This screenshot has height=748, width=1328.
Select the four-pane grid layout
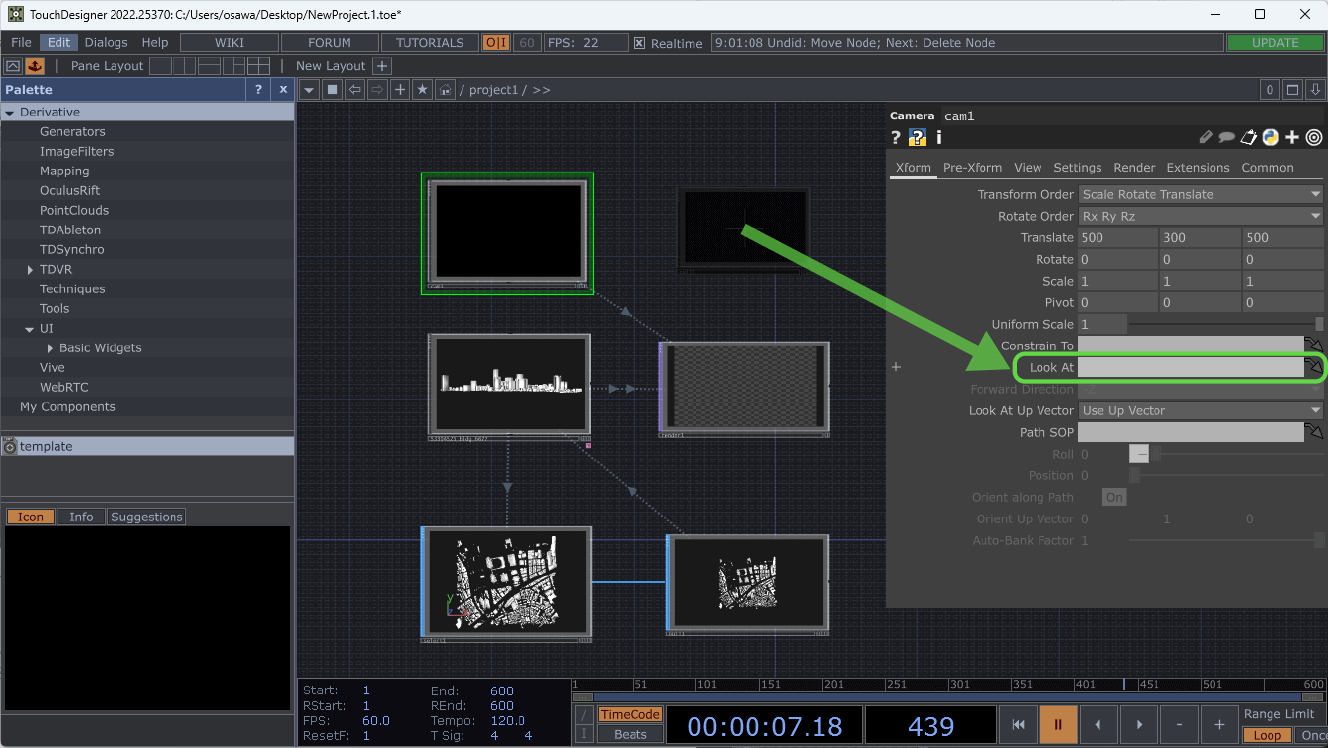tap(258, 66)
